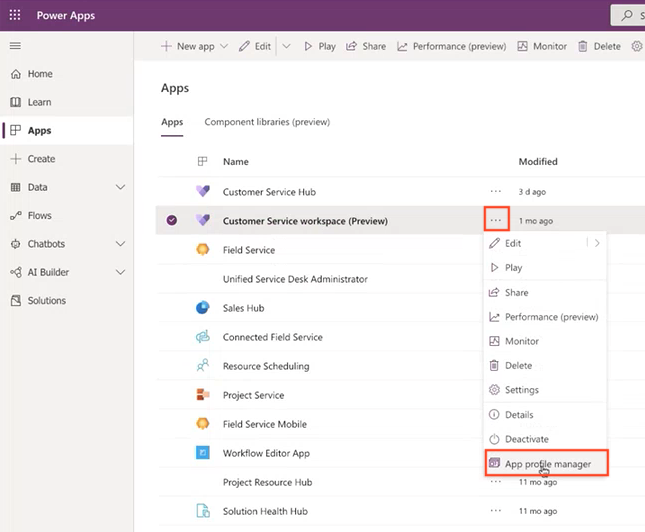The height and width of the screenshot is (532, 645).
Task: Open Solution Health Hub app
Action: 265,511
